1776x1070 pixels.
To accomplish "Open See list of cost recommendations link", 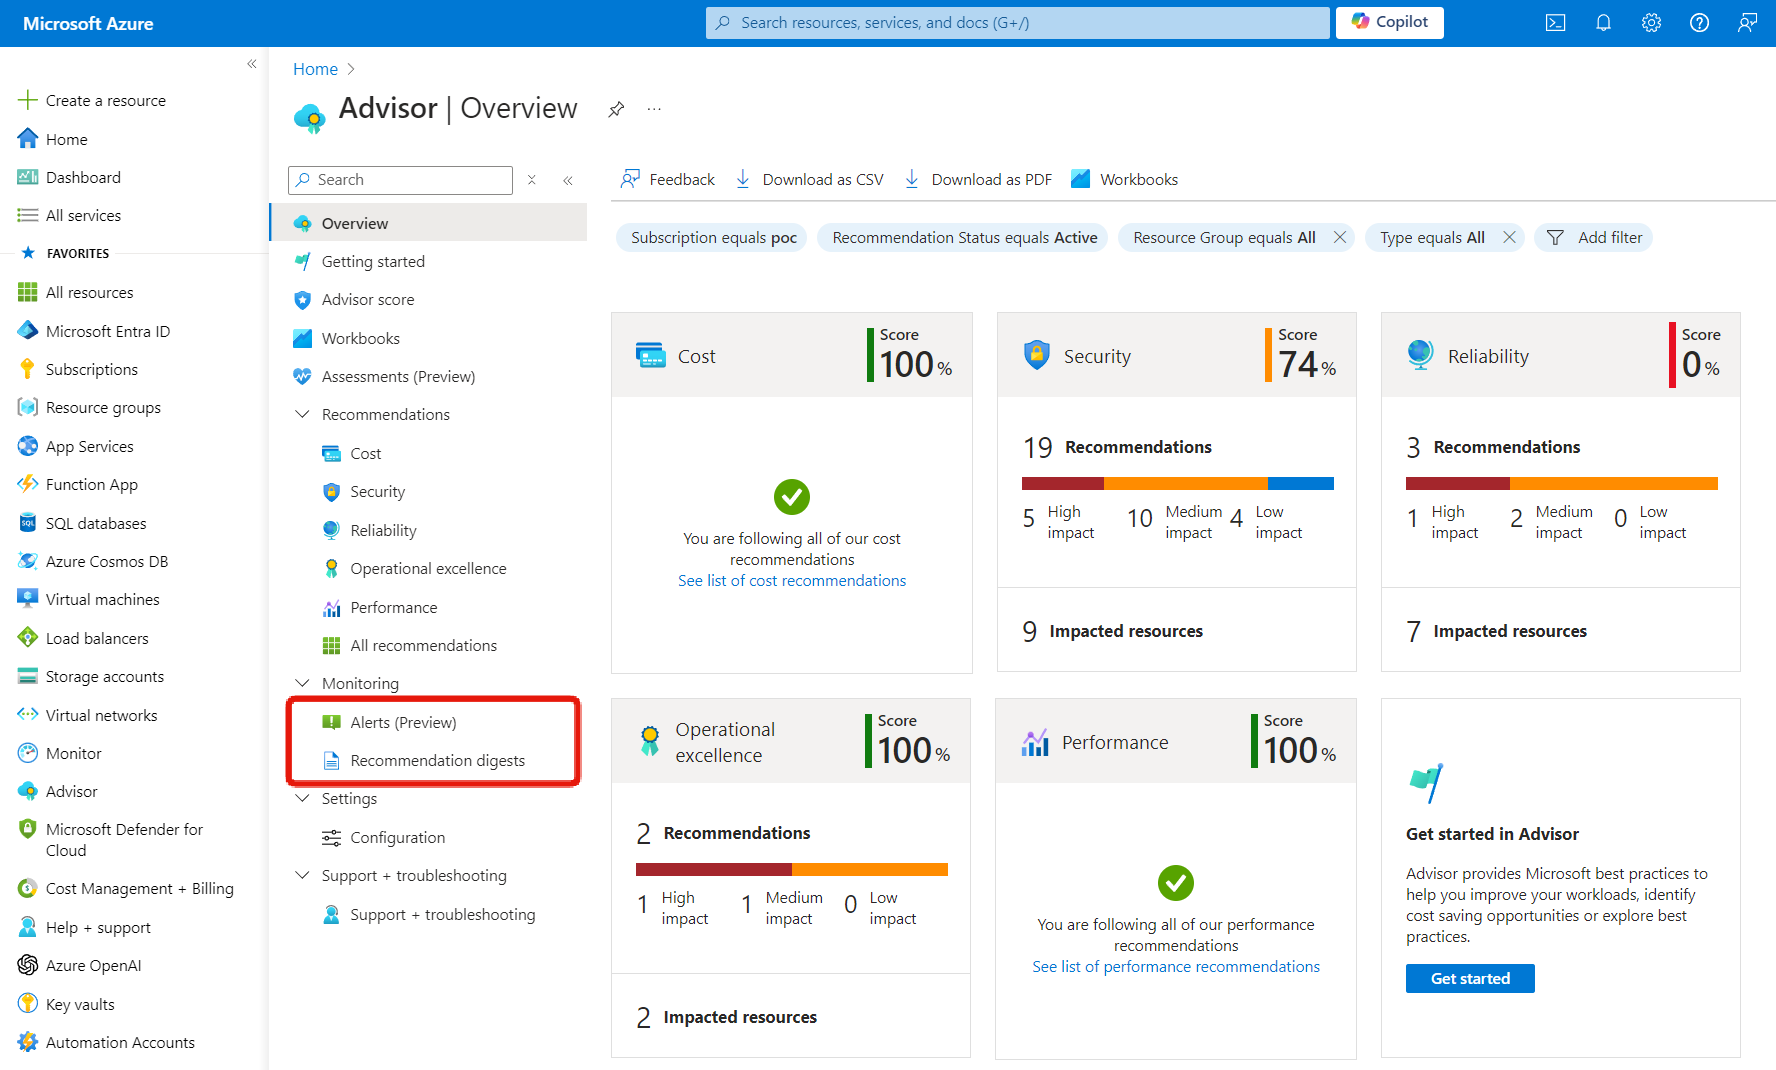I will 792,580.
